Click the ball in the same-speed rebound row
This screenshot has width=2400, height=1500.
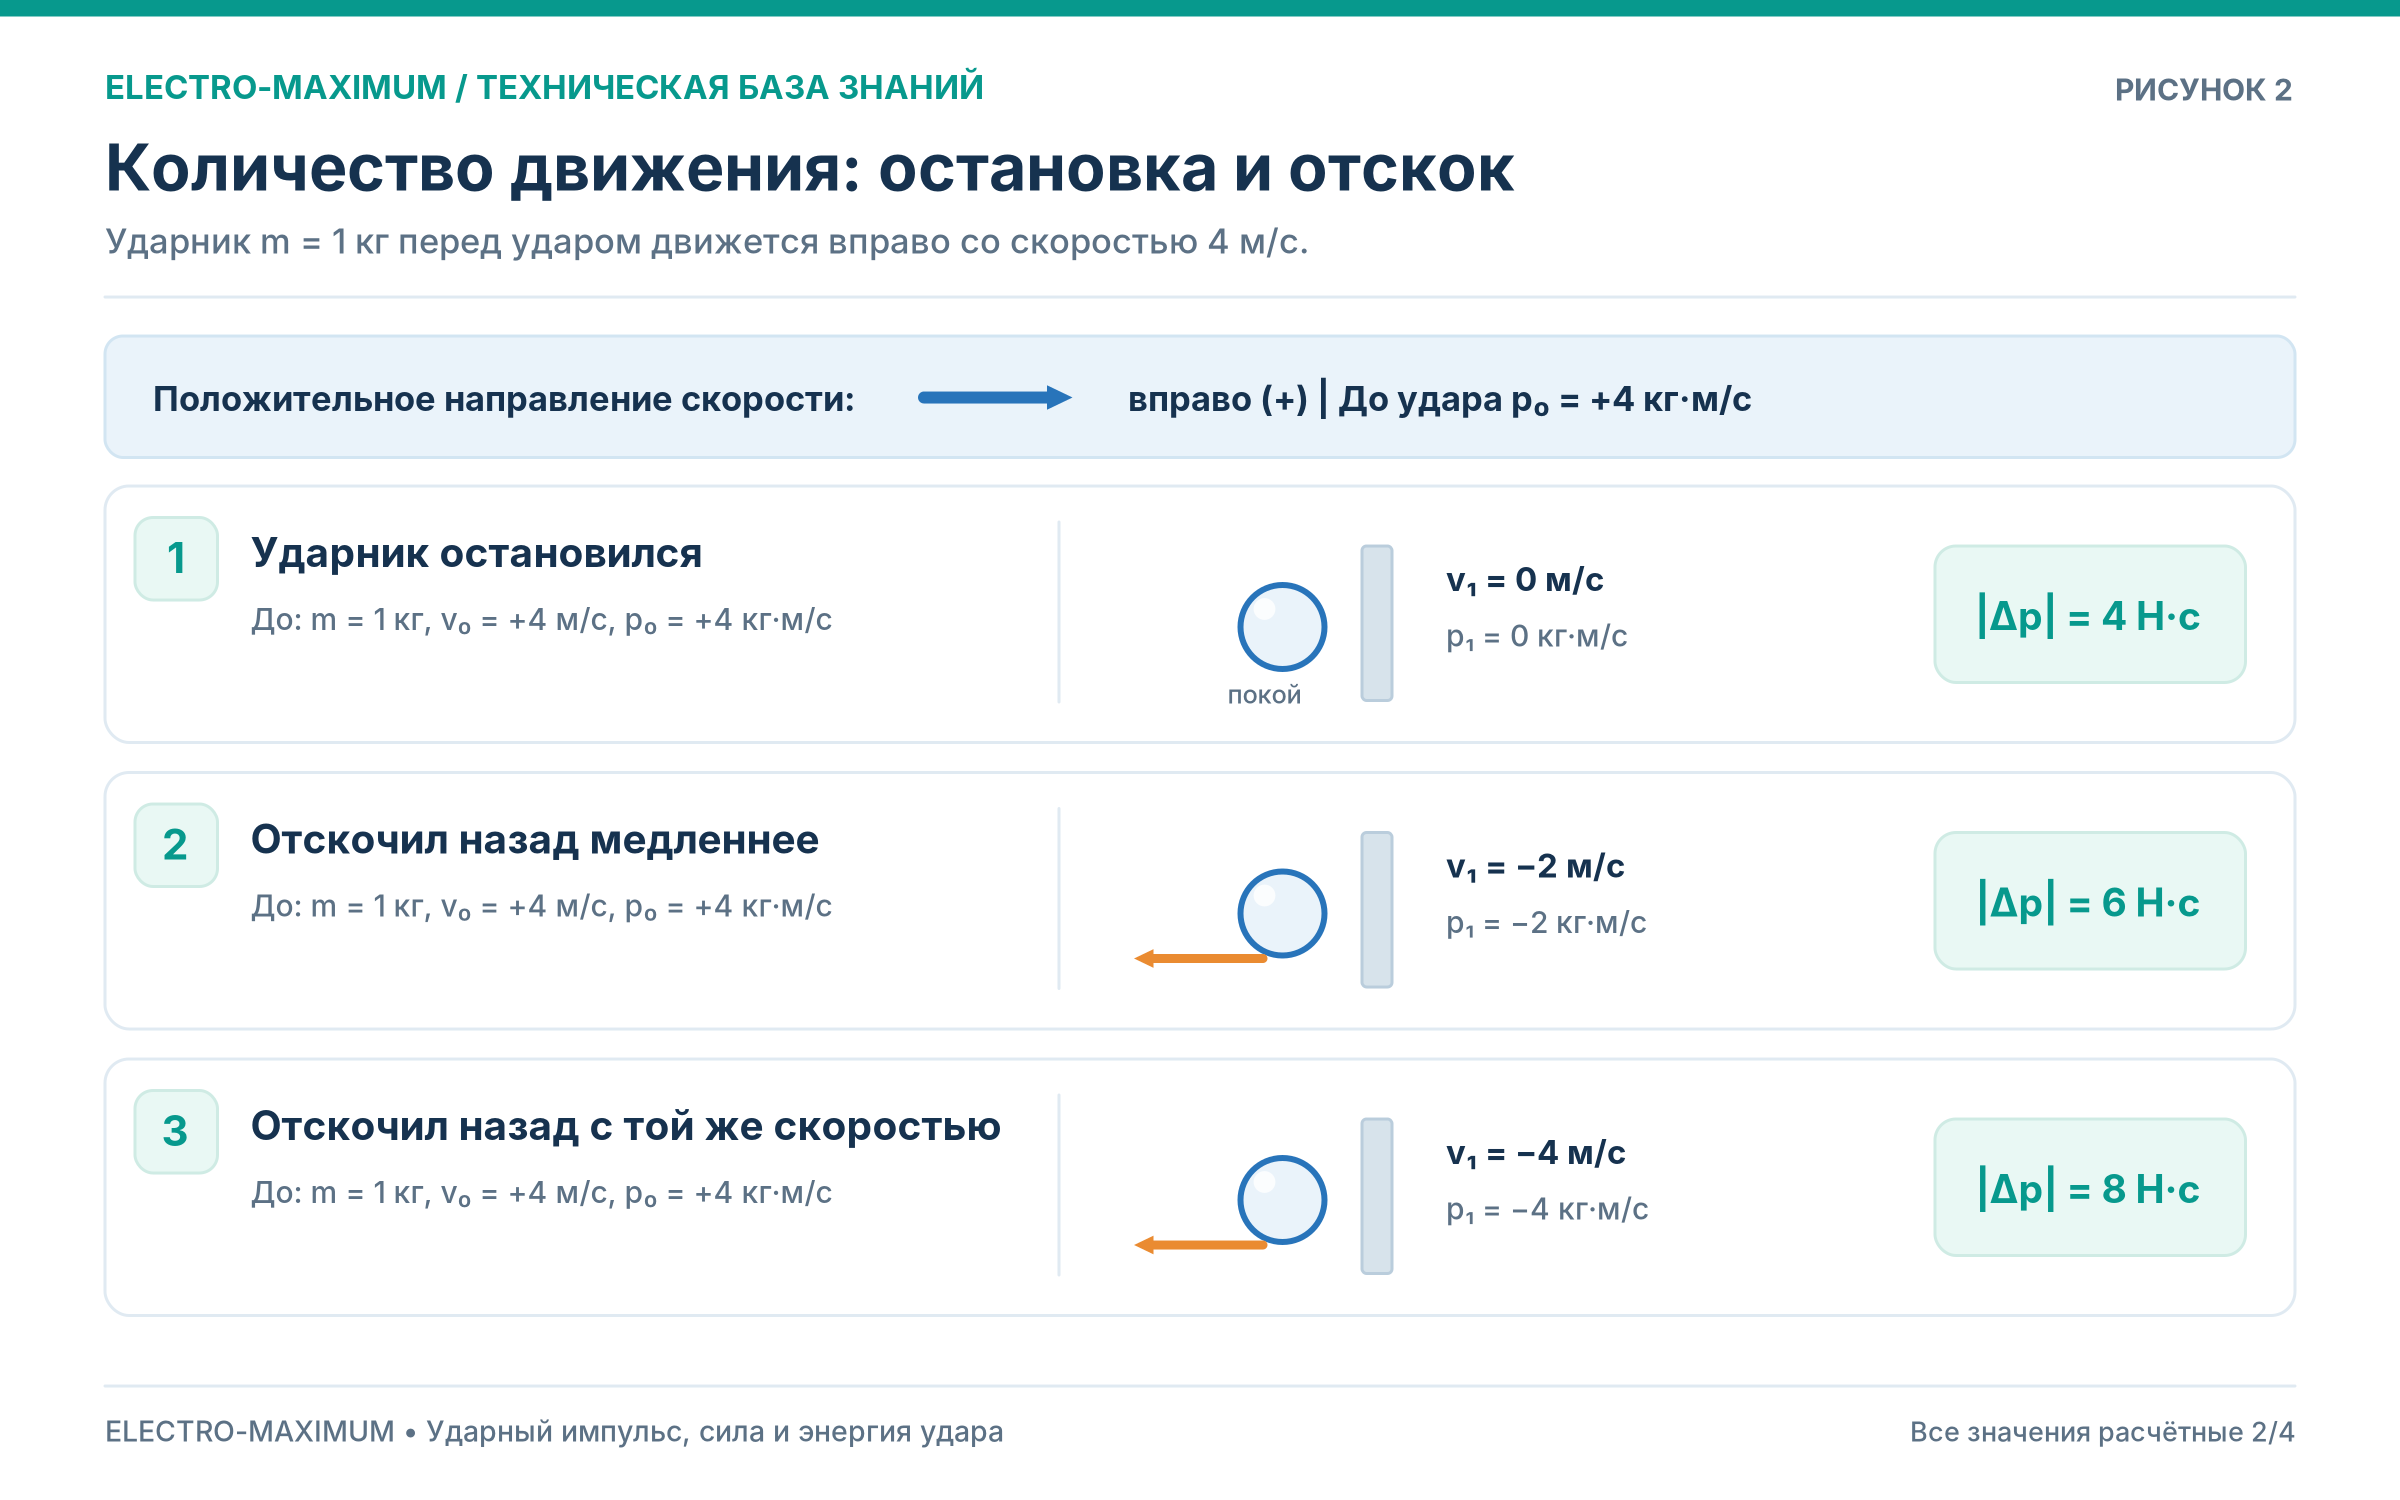pyautogui.click(x=1282, y=1200)
